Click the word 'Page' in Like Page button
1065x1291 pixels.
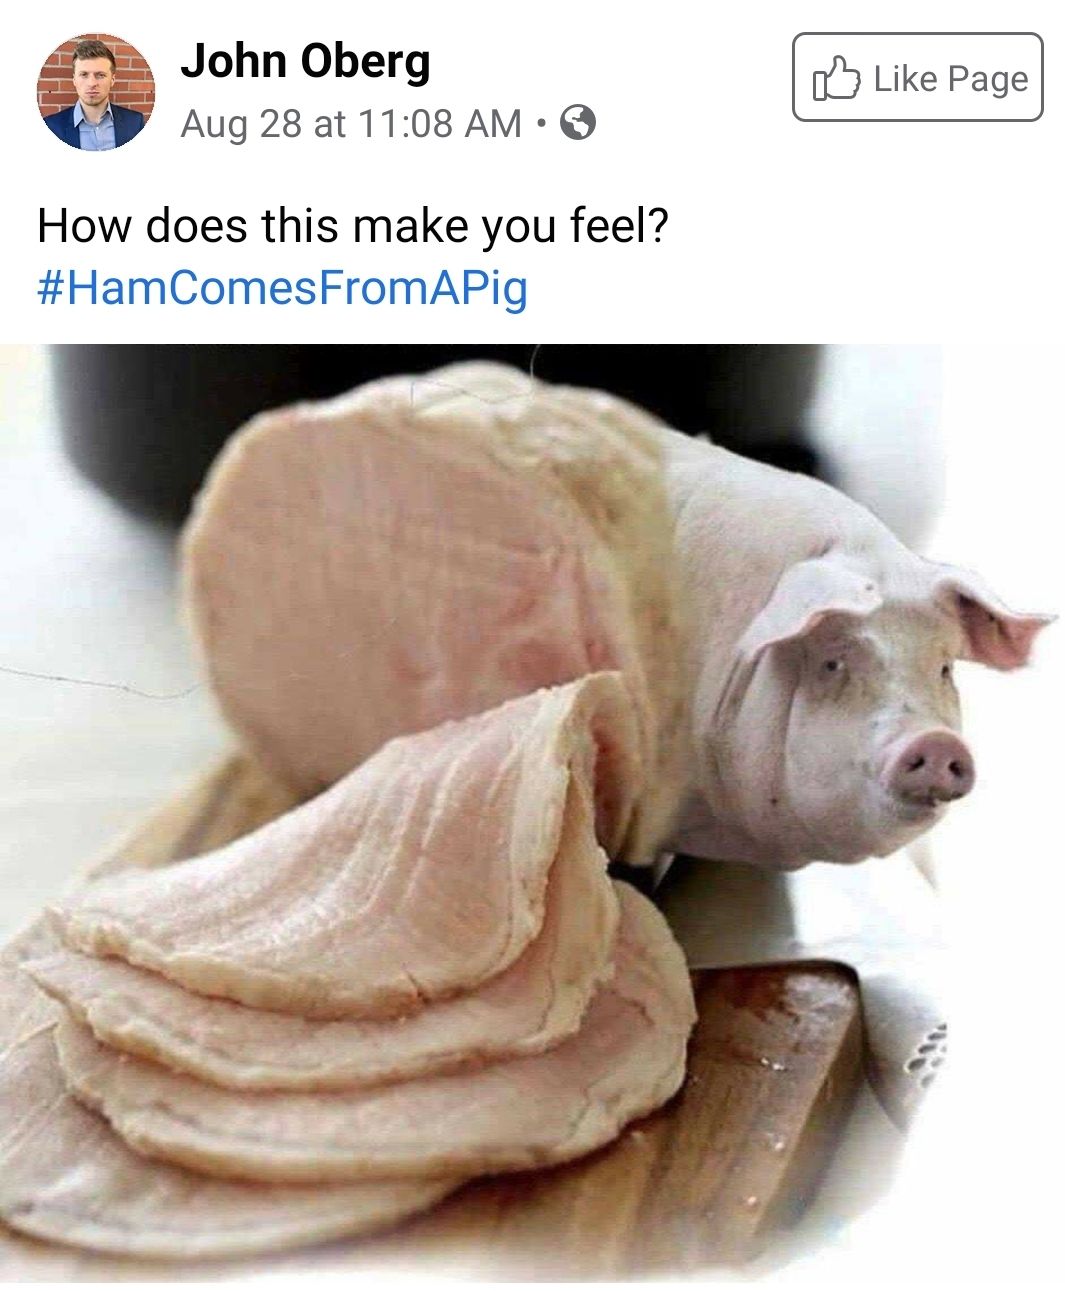click(987, 78)
